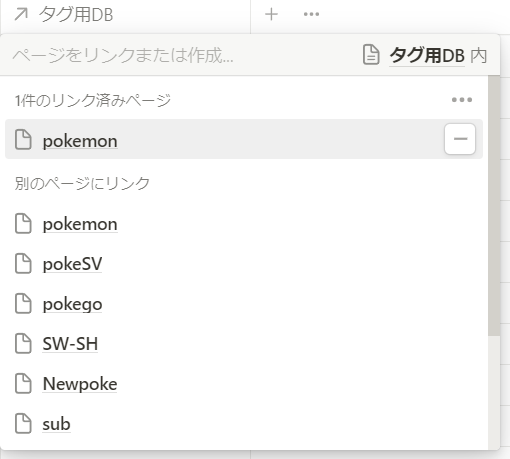This screenshot has width=510, height=459.
Task: Select pokemon under 別のページにリンク
Action: point(244,224)
